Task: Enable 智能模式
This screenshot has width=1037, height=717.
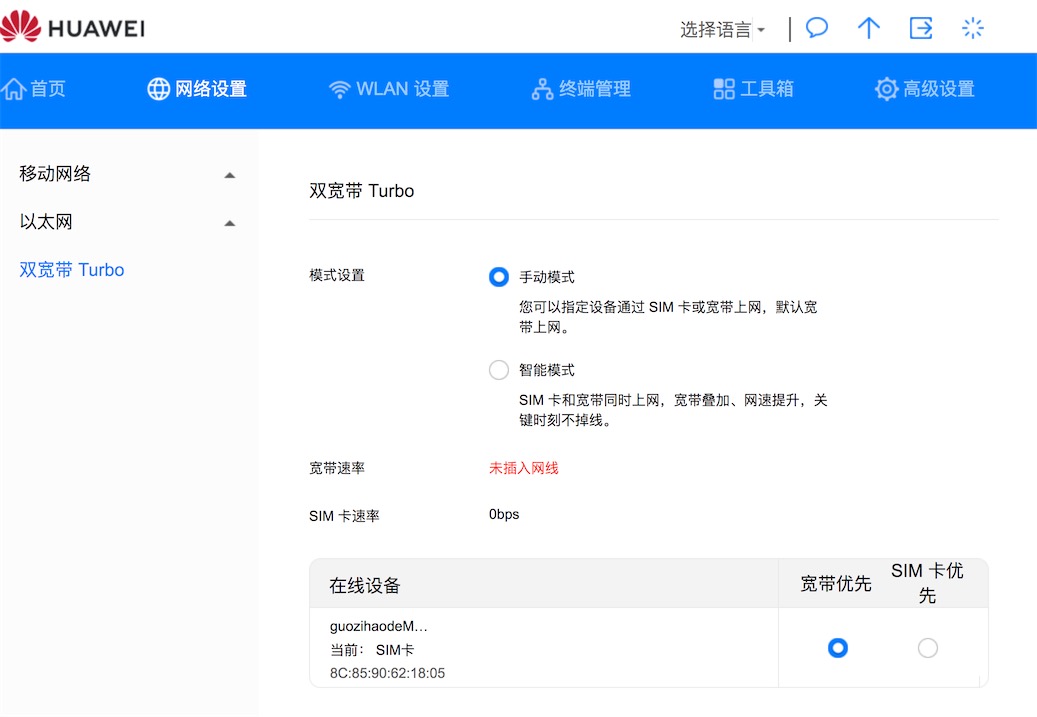Action: [x=498, y=369]
